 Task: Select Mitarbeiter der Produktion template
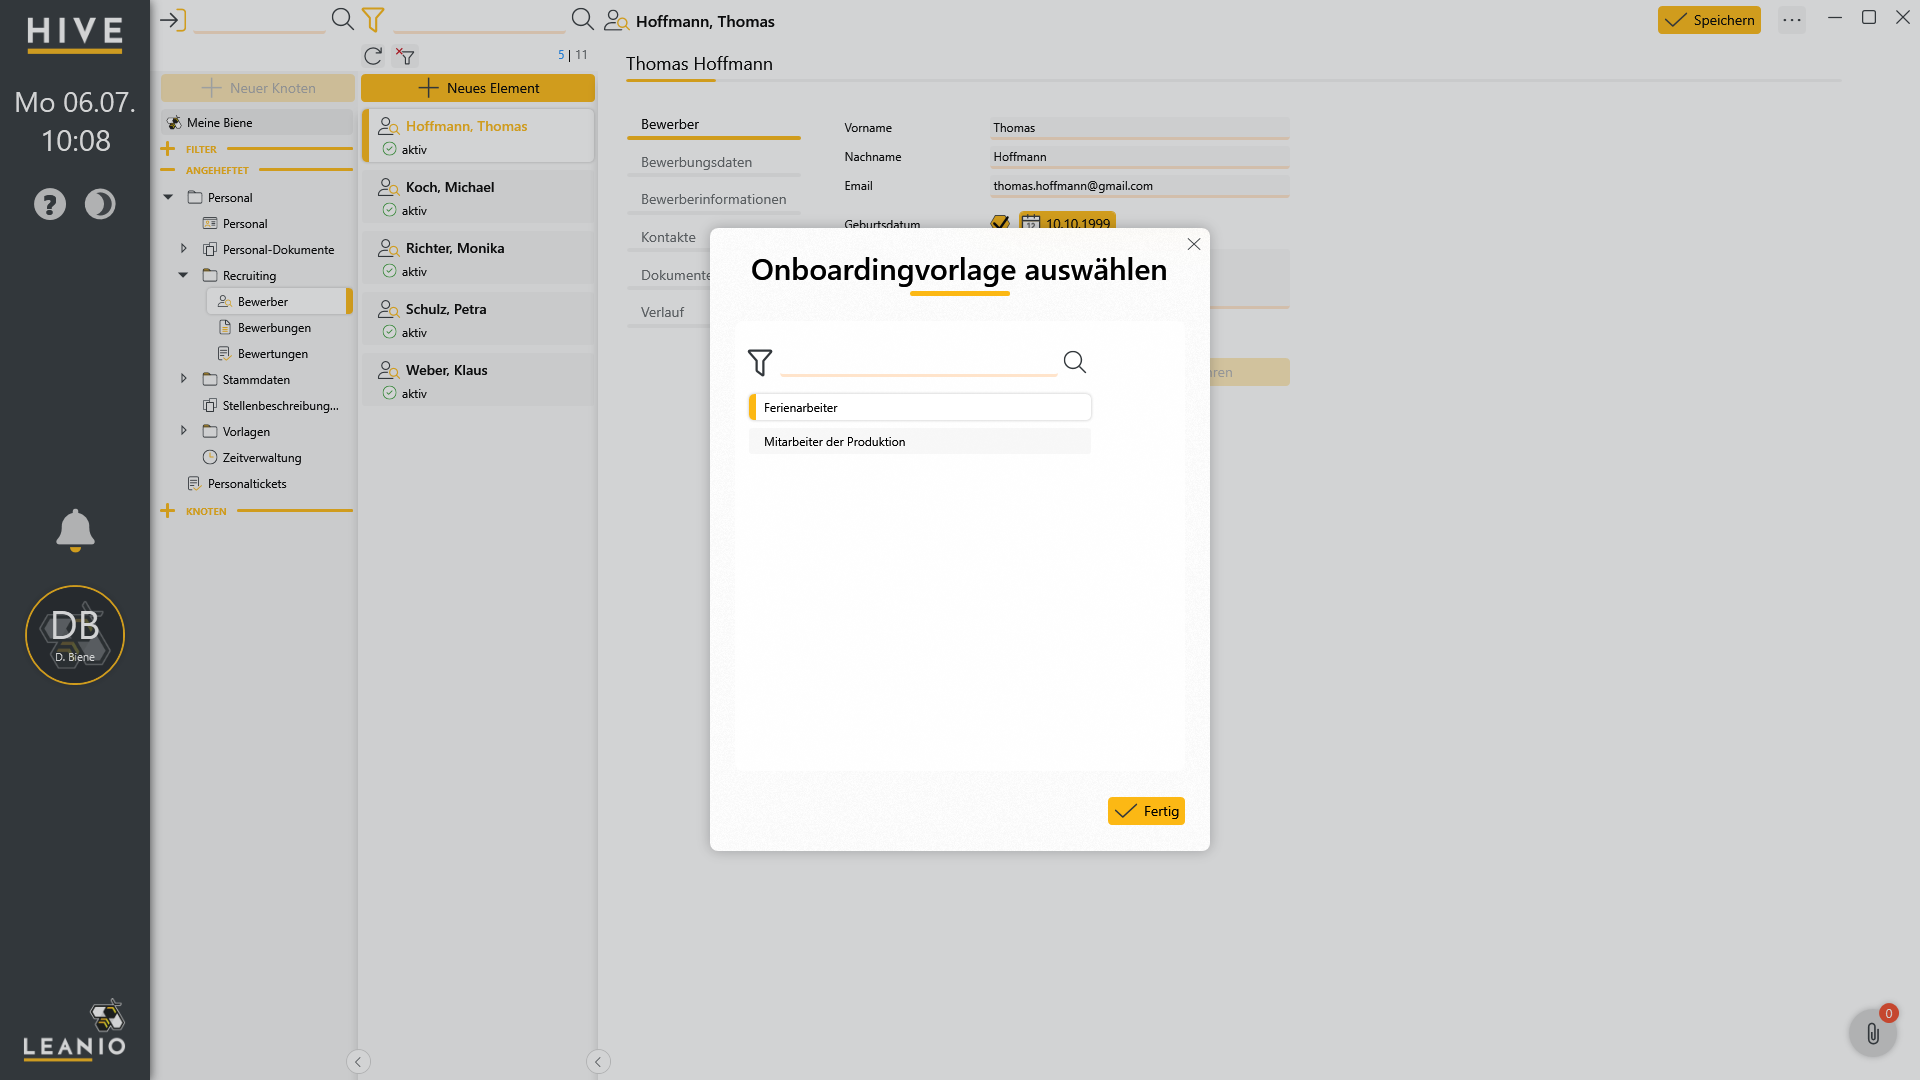pyautogui.click(x=920, y=441)
